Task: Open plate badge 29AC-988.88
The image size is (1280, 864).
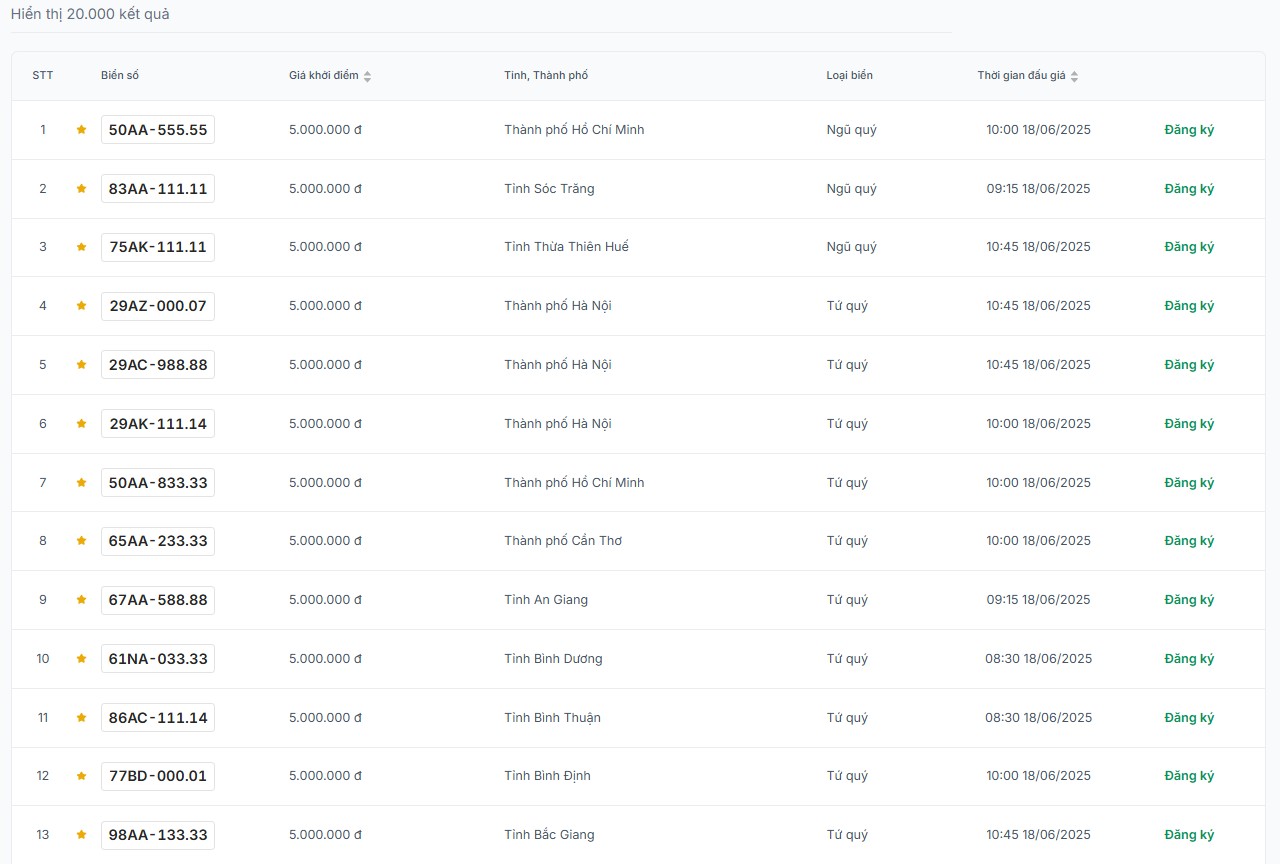Action: [158, 365]
